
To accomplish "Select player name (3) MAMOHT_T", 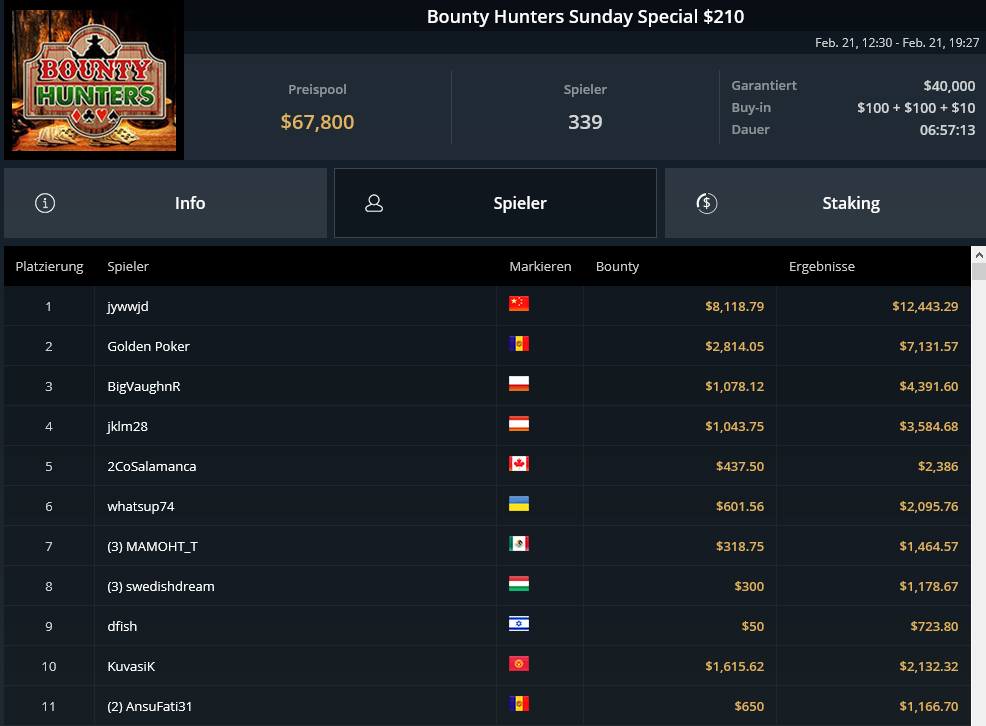I will (152, 547).
